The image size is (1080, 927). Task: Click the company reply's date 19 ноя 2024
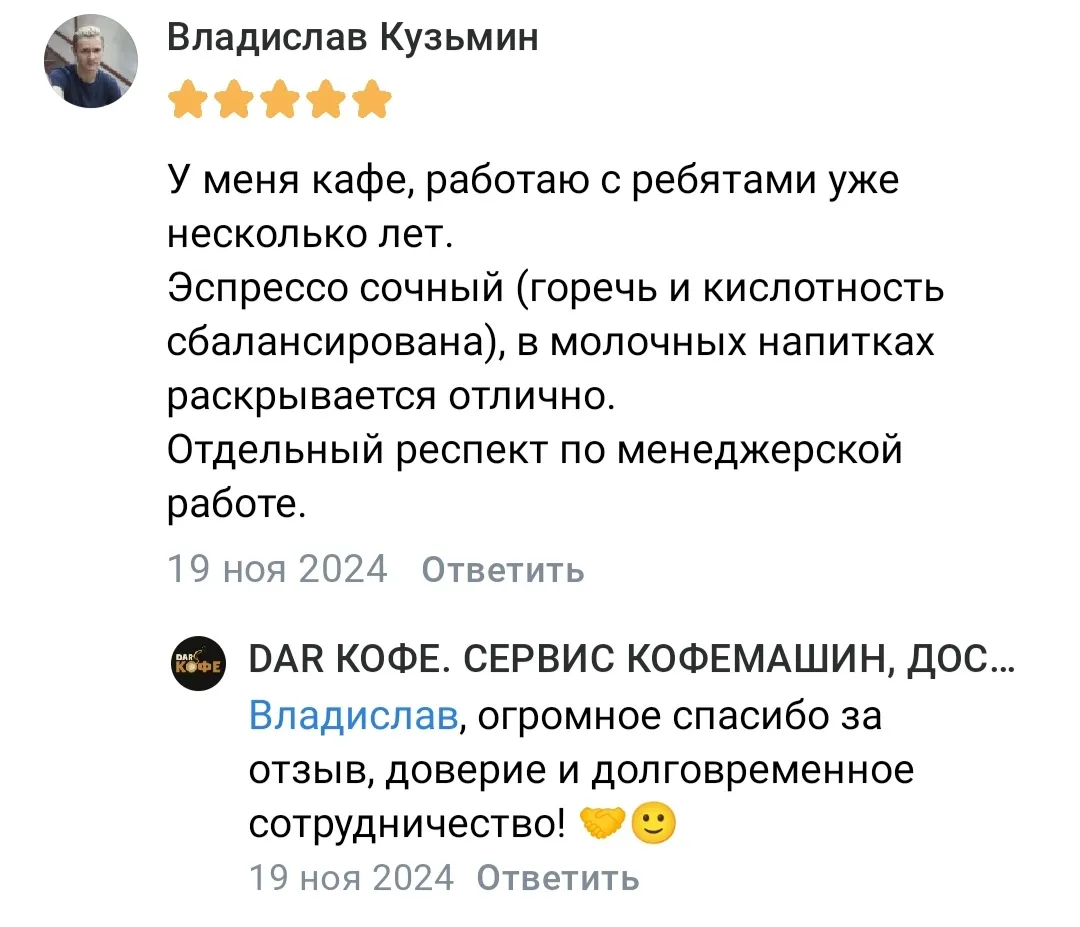(350, 879)
